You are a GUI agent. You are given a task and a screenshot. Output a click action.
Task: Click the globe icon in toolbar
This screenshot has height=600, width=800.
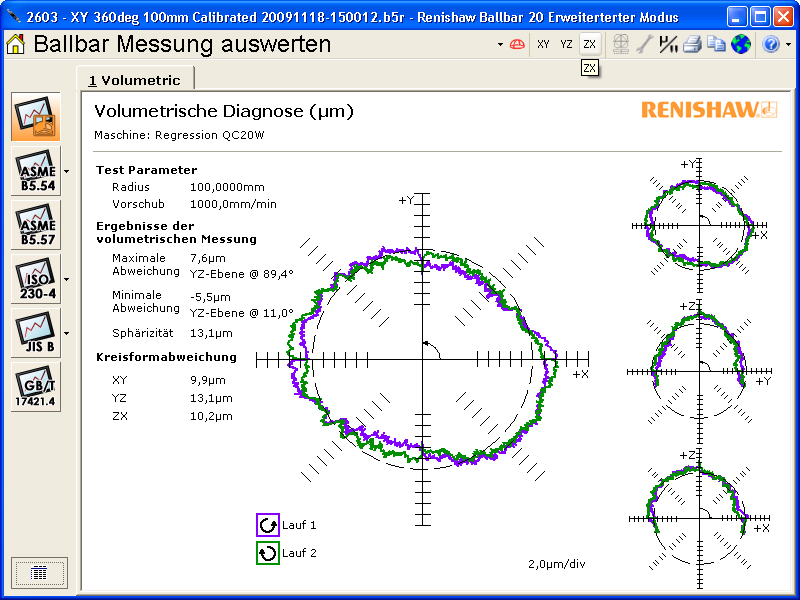740,44
